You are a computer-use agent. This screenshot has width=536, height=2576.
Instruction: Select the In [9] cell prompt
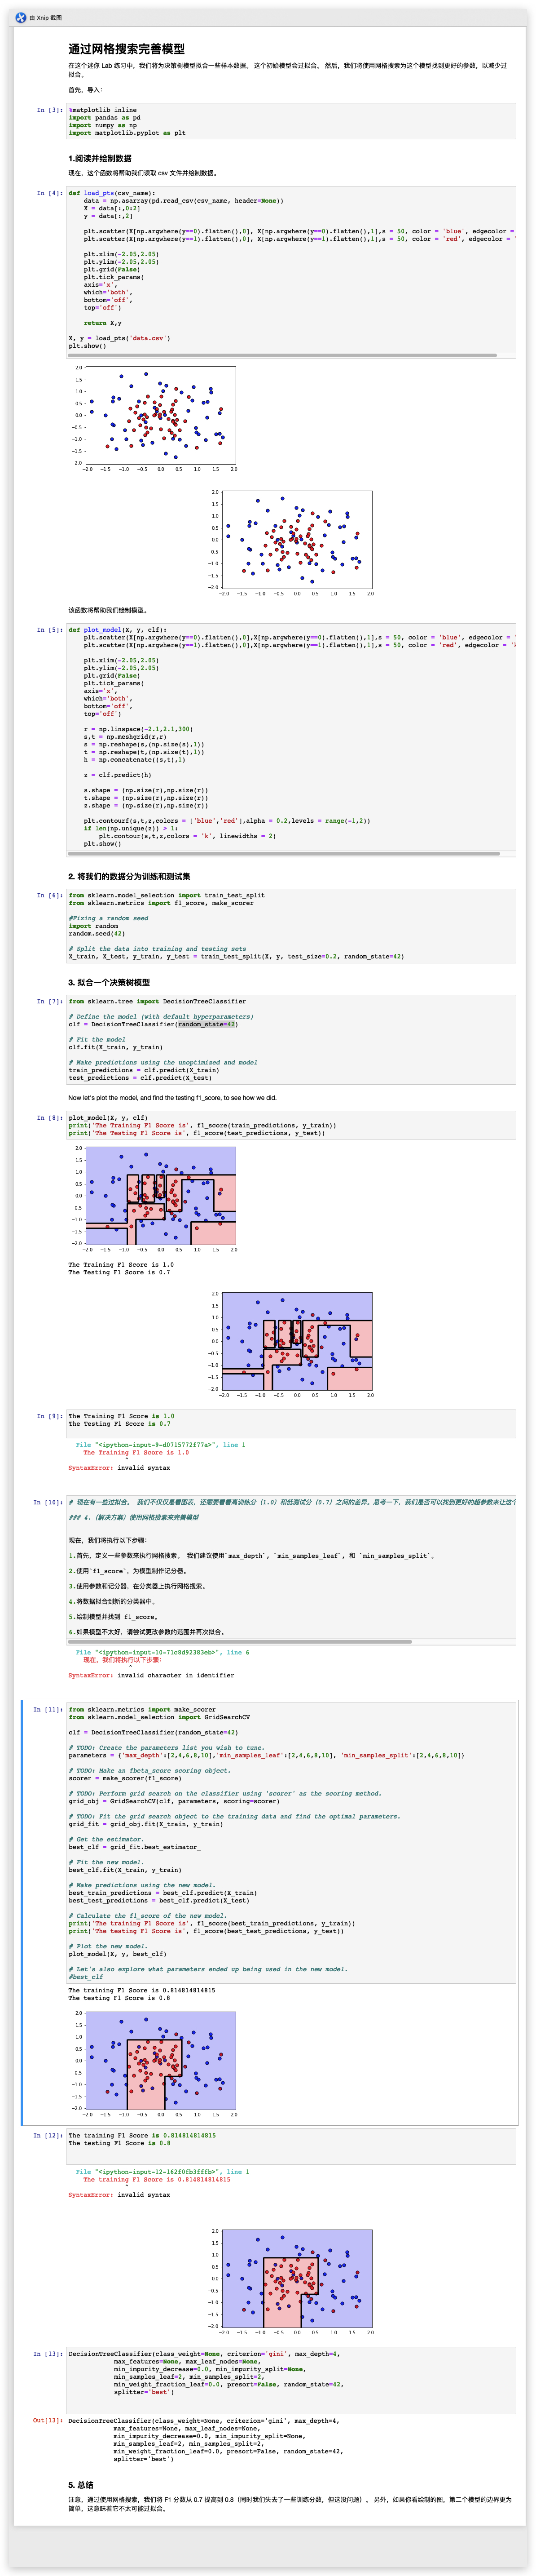(x=49, y=1415)
